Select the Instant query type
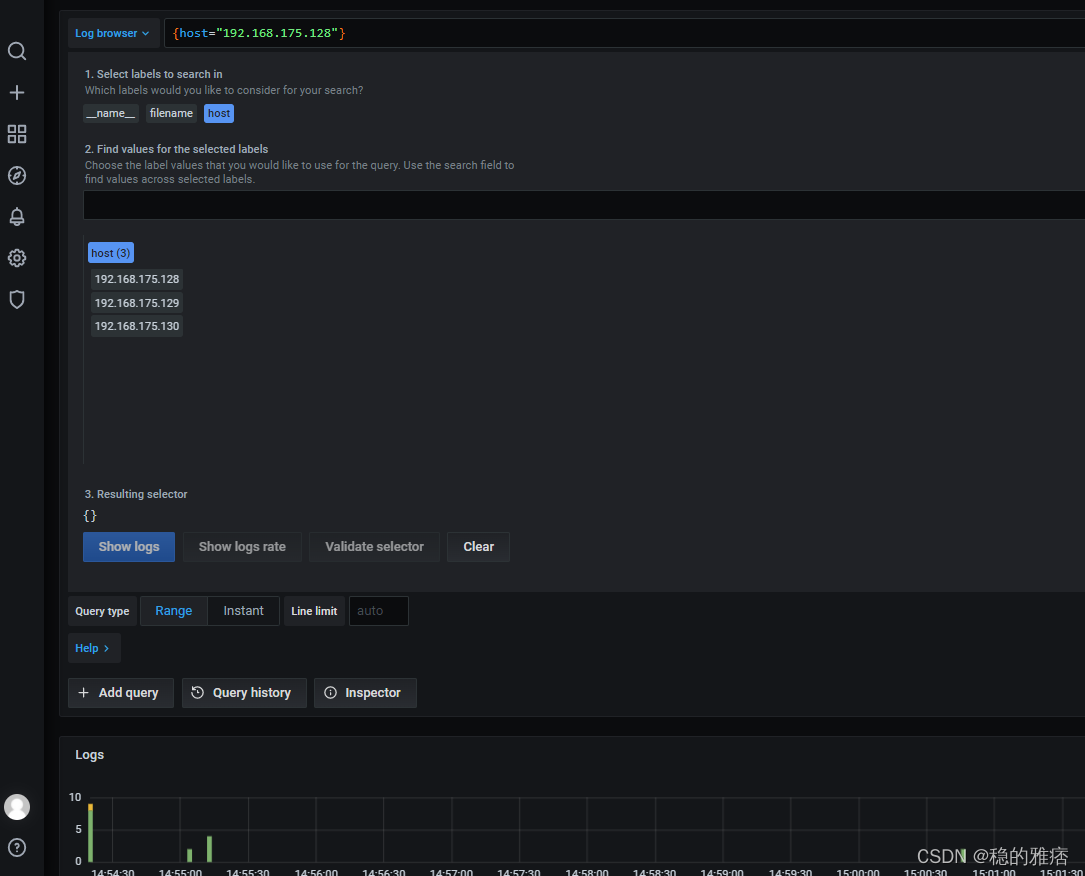 tap(244, 611)
